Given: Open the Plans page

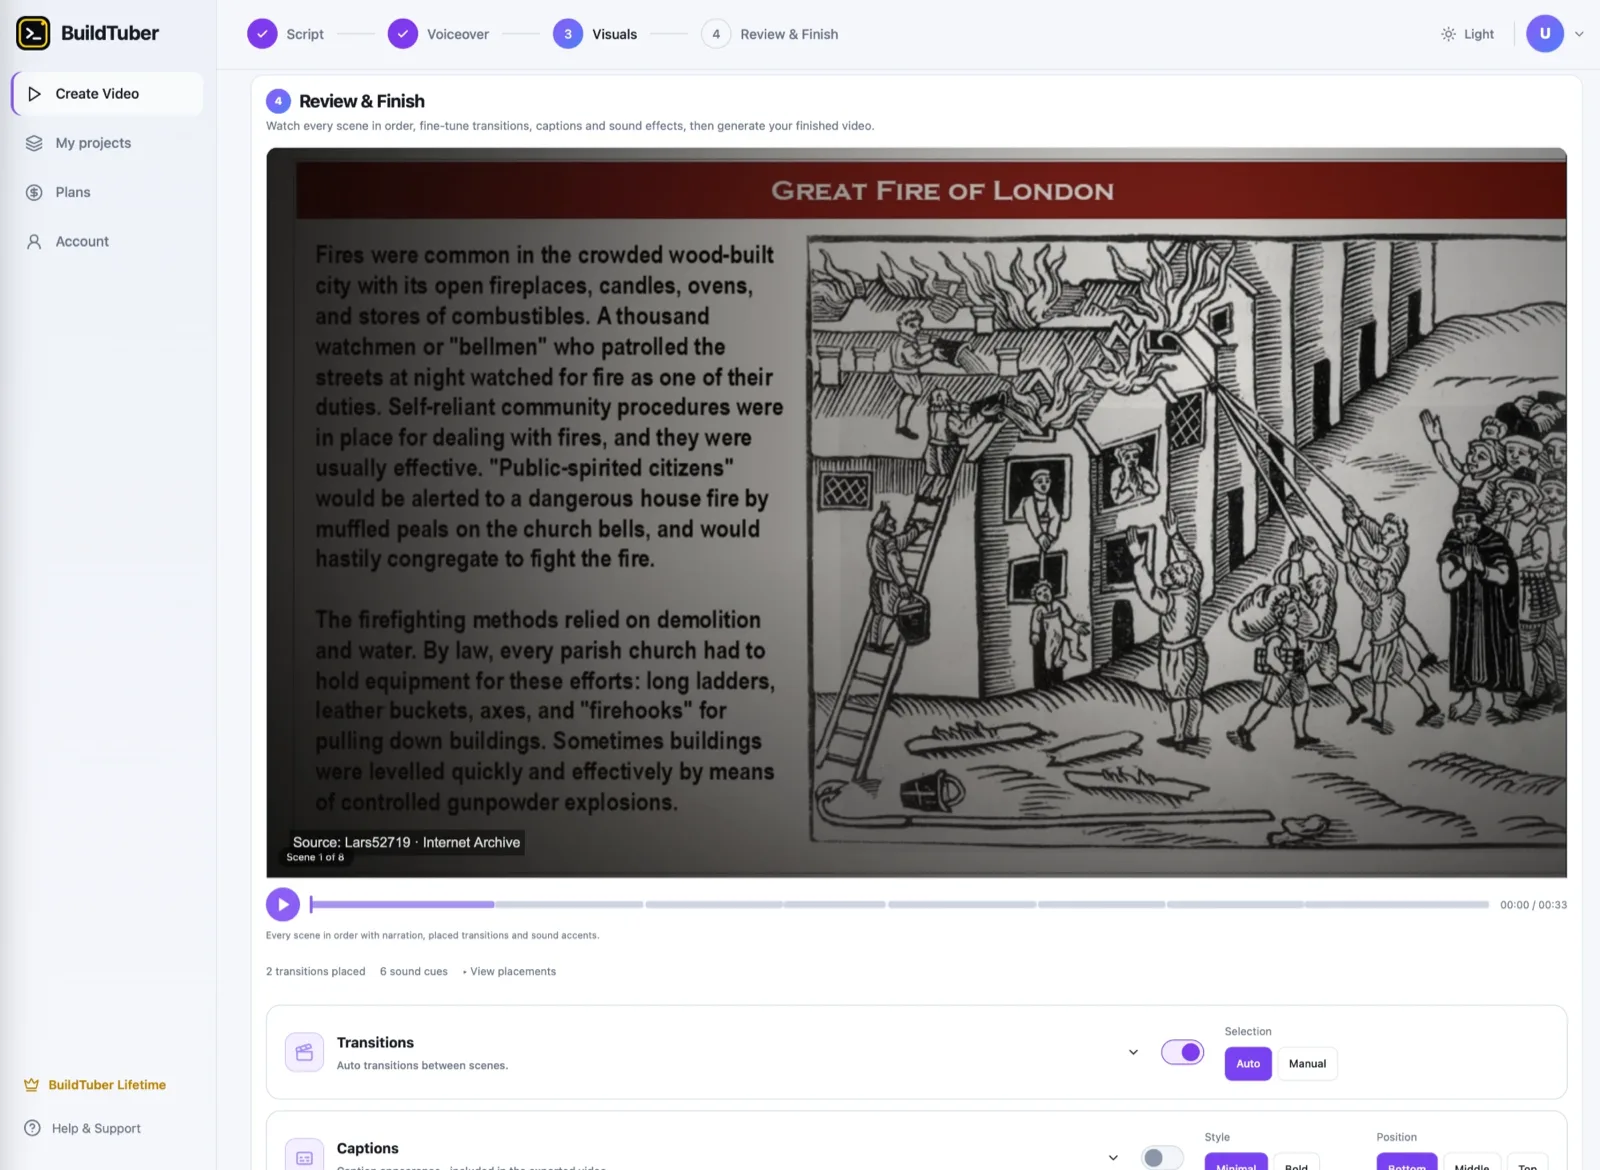Looking at the screenshot, I should click(107, 192).
